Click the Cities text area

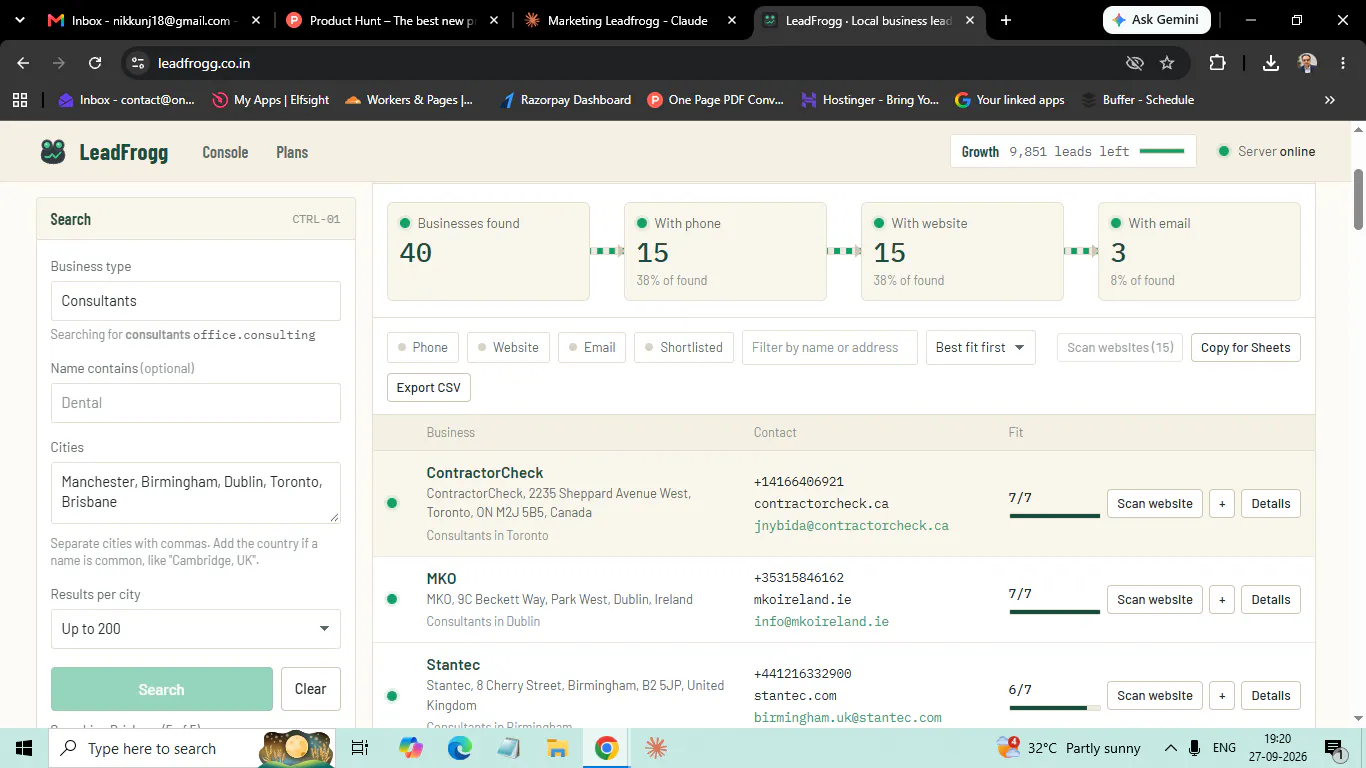(x=196, y=493)
